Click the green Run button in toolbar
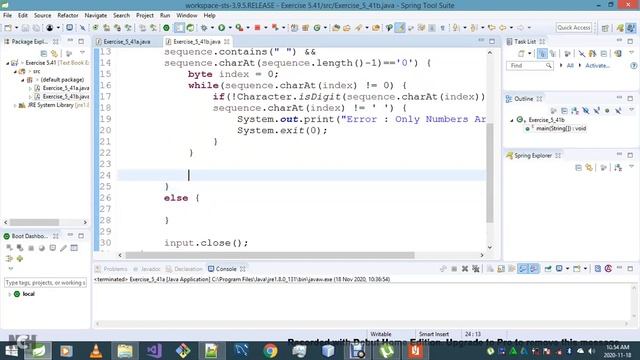 pyautogui.click(x=222, y=28)
